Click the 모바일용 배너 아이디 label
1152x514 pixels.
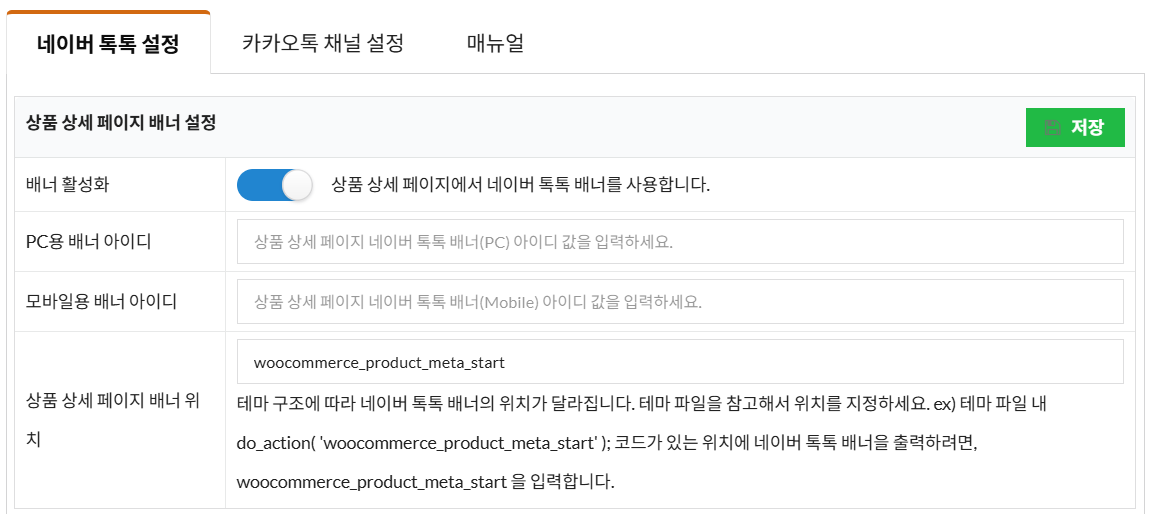(101, 302)
